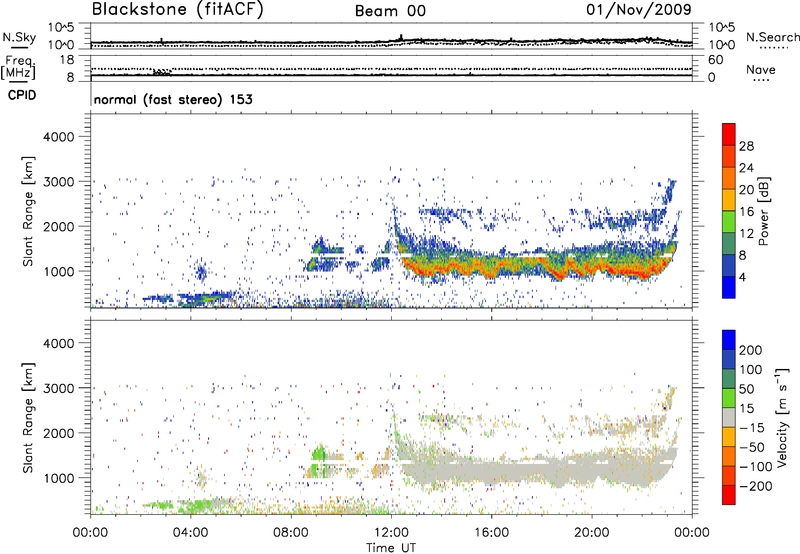Select the "Slant Range [km]" label of velocity panel
Image resolution: width=800 pixels, height=554 pixels.
pyautogui.click(x=28, y=418)
